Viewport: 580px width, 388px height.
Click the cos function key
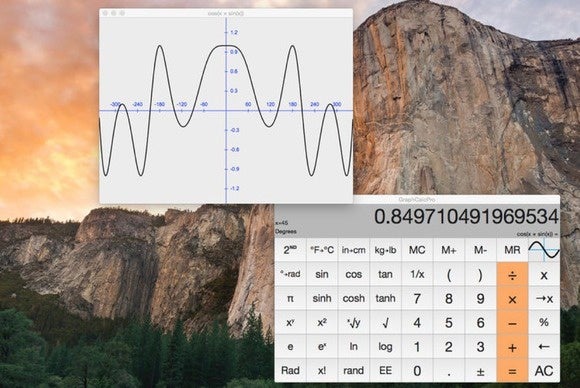click(x=354, y=274)
